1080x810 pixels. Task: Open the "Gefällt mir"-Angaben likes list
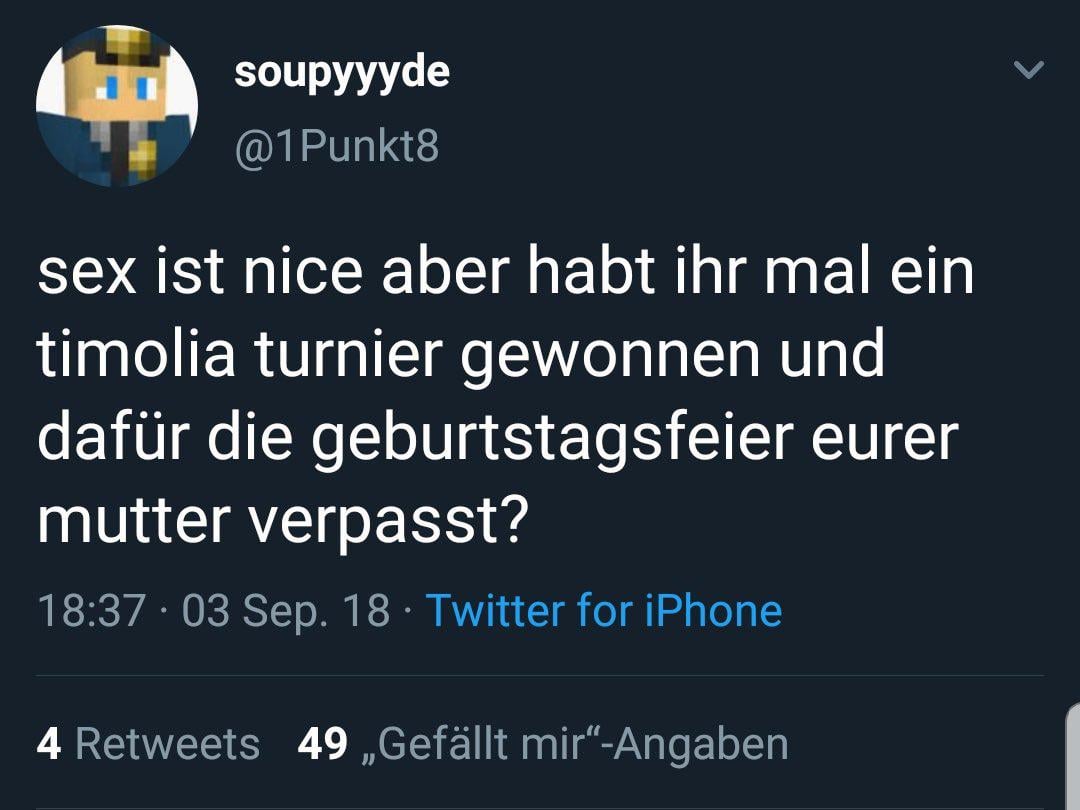coord(582,744)
